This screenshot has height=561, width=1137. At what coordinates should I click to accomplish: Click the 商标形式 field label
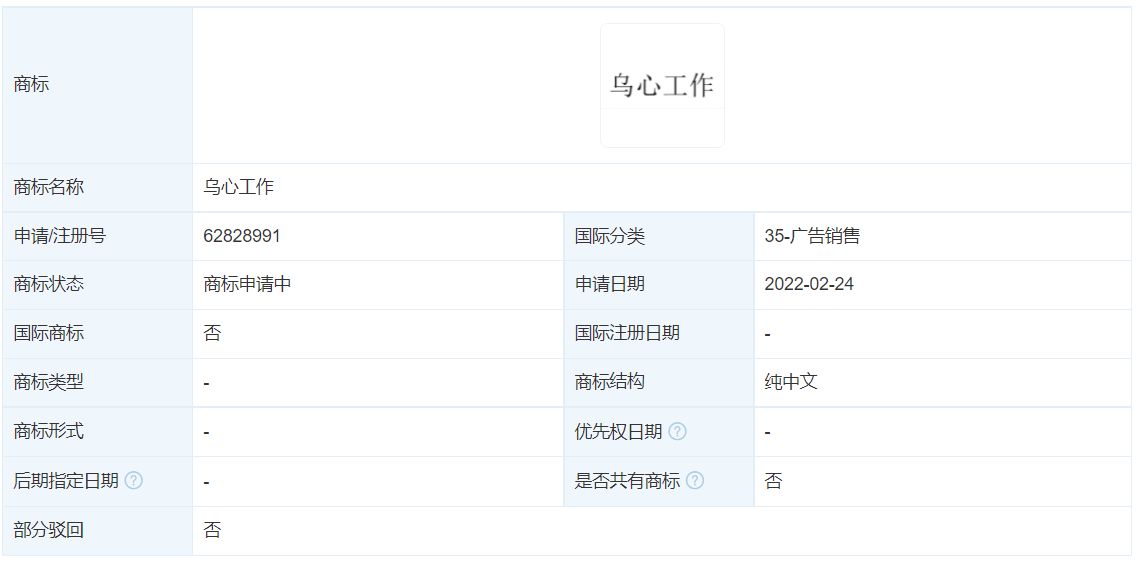pos(49,431)
